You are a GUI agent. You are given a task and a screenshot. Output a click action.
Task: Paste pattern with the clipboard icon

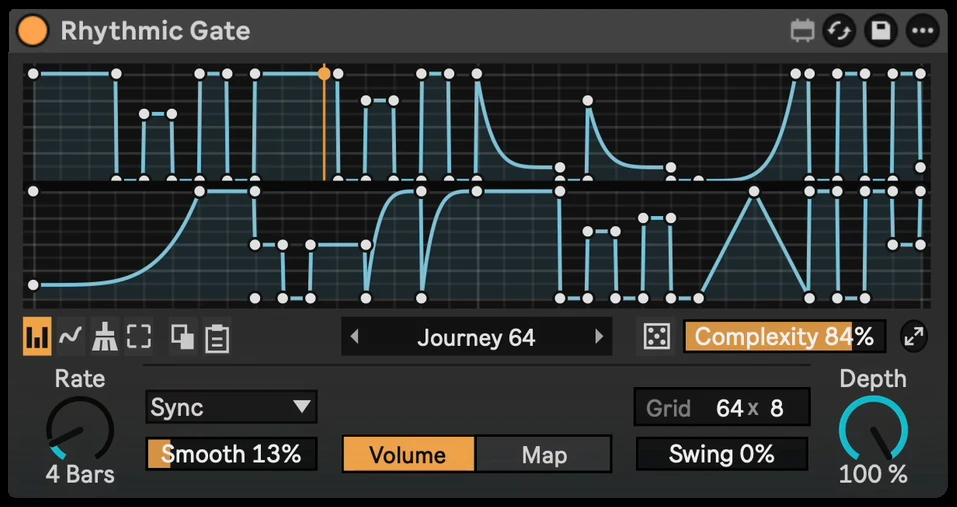pyautogui.click(x=217, y=338)
